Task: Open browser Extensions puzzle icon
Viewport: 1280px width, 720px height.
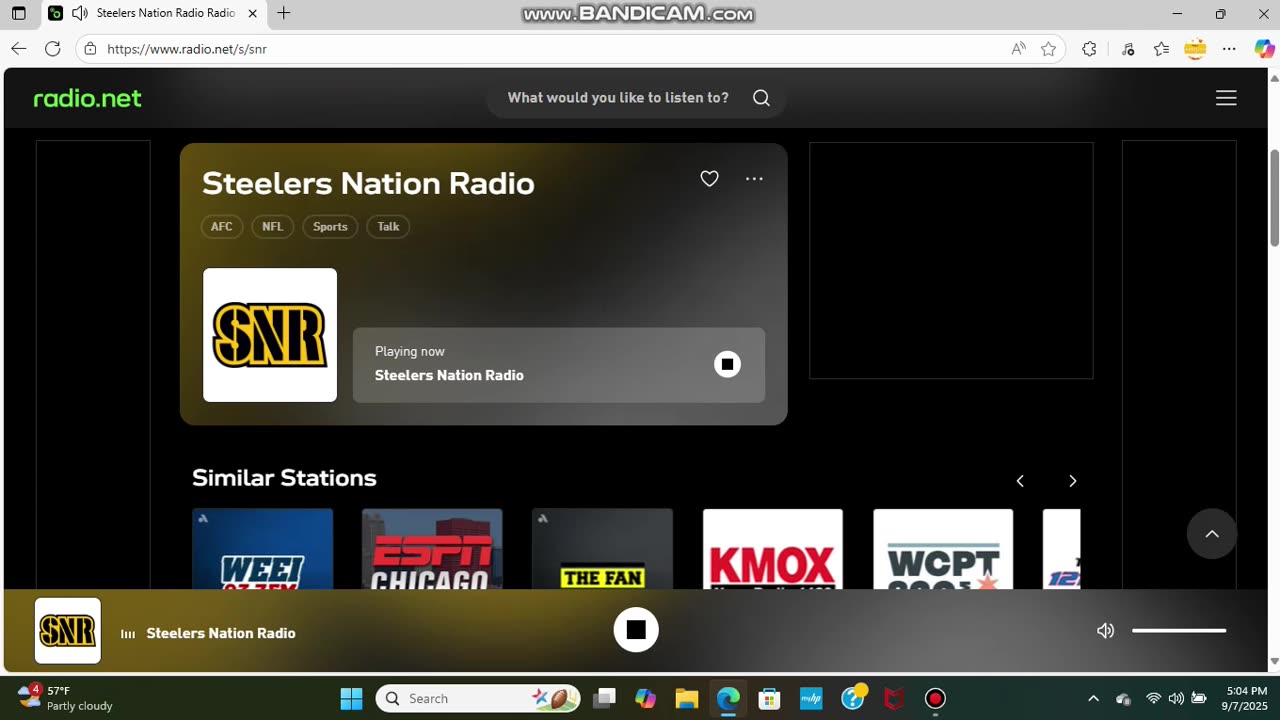Action: 1089,49
